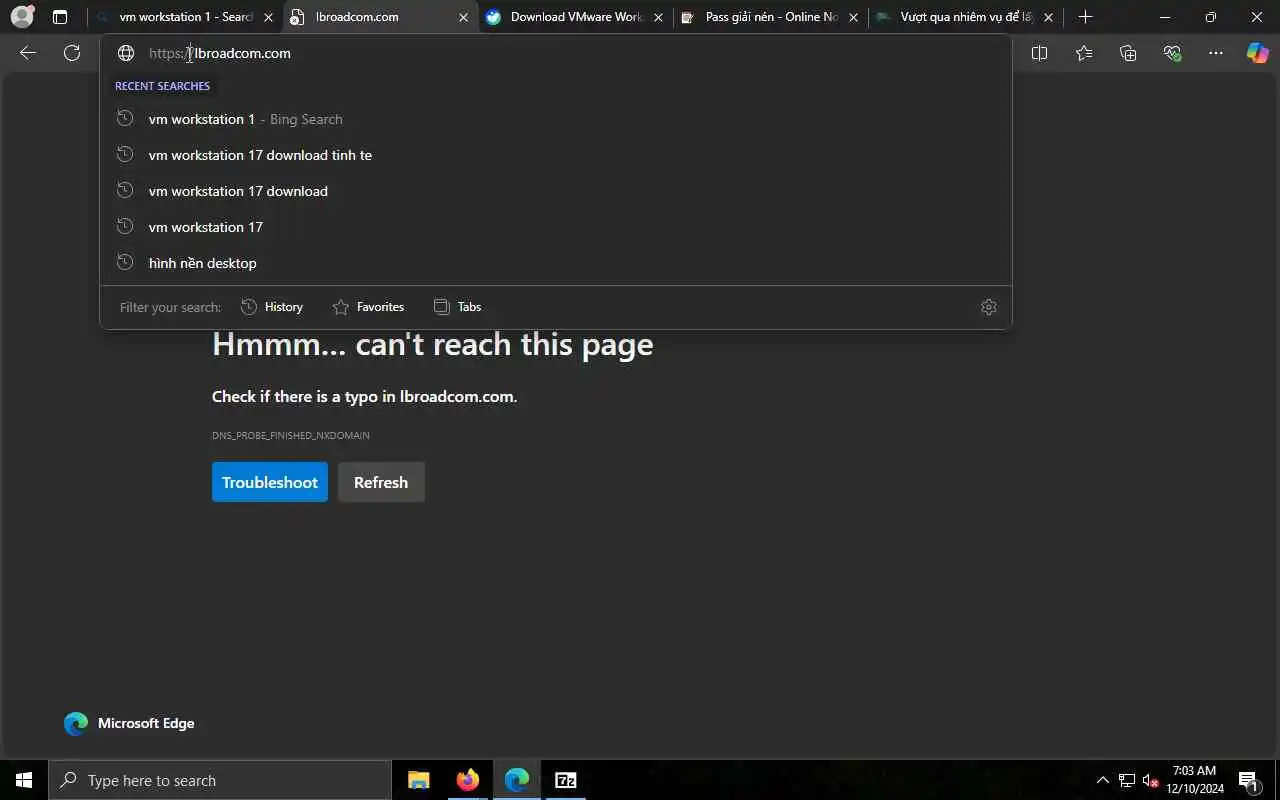
Task: Close the Pass giải nén tab
Action: pyautogui.click(x=853, y=17)
